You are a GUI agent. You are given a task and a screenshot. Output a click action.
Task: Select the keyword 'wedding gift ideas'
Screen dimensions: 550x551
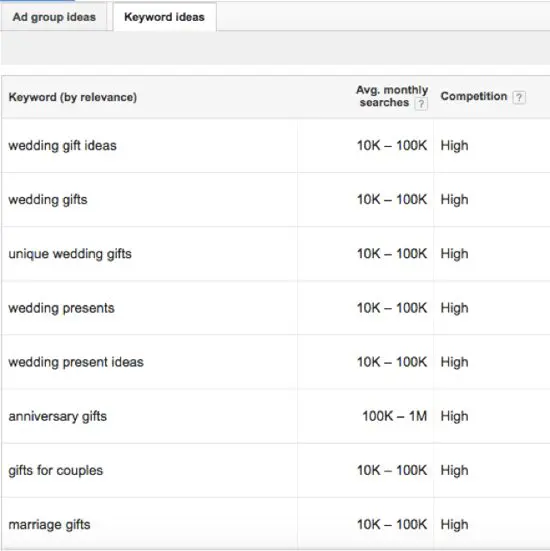[63, 145]
